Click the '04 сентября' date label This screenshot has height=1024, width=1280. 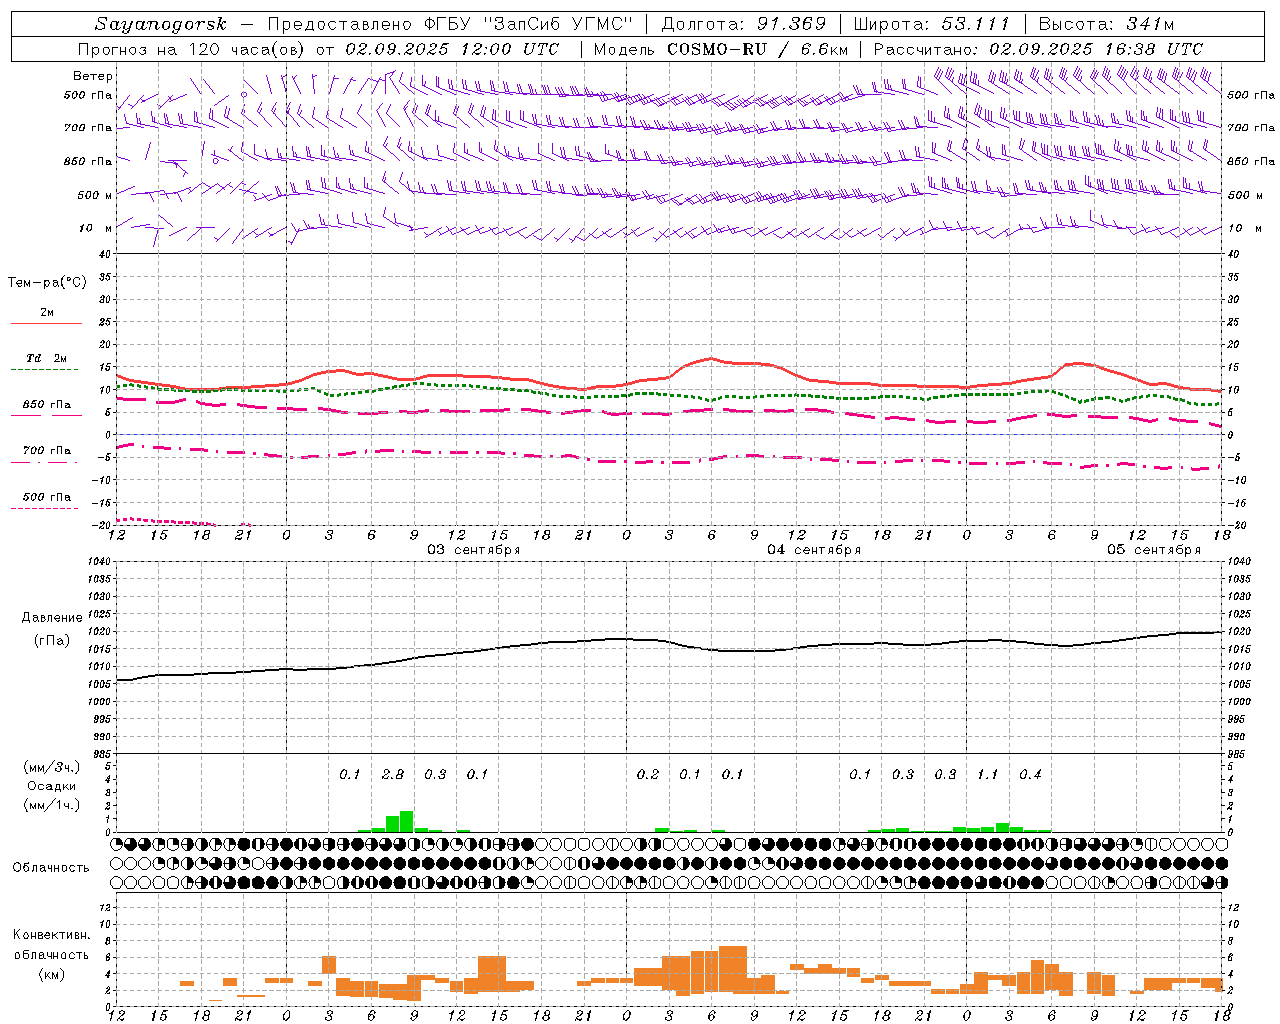tap(814, 550)
